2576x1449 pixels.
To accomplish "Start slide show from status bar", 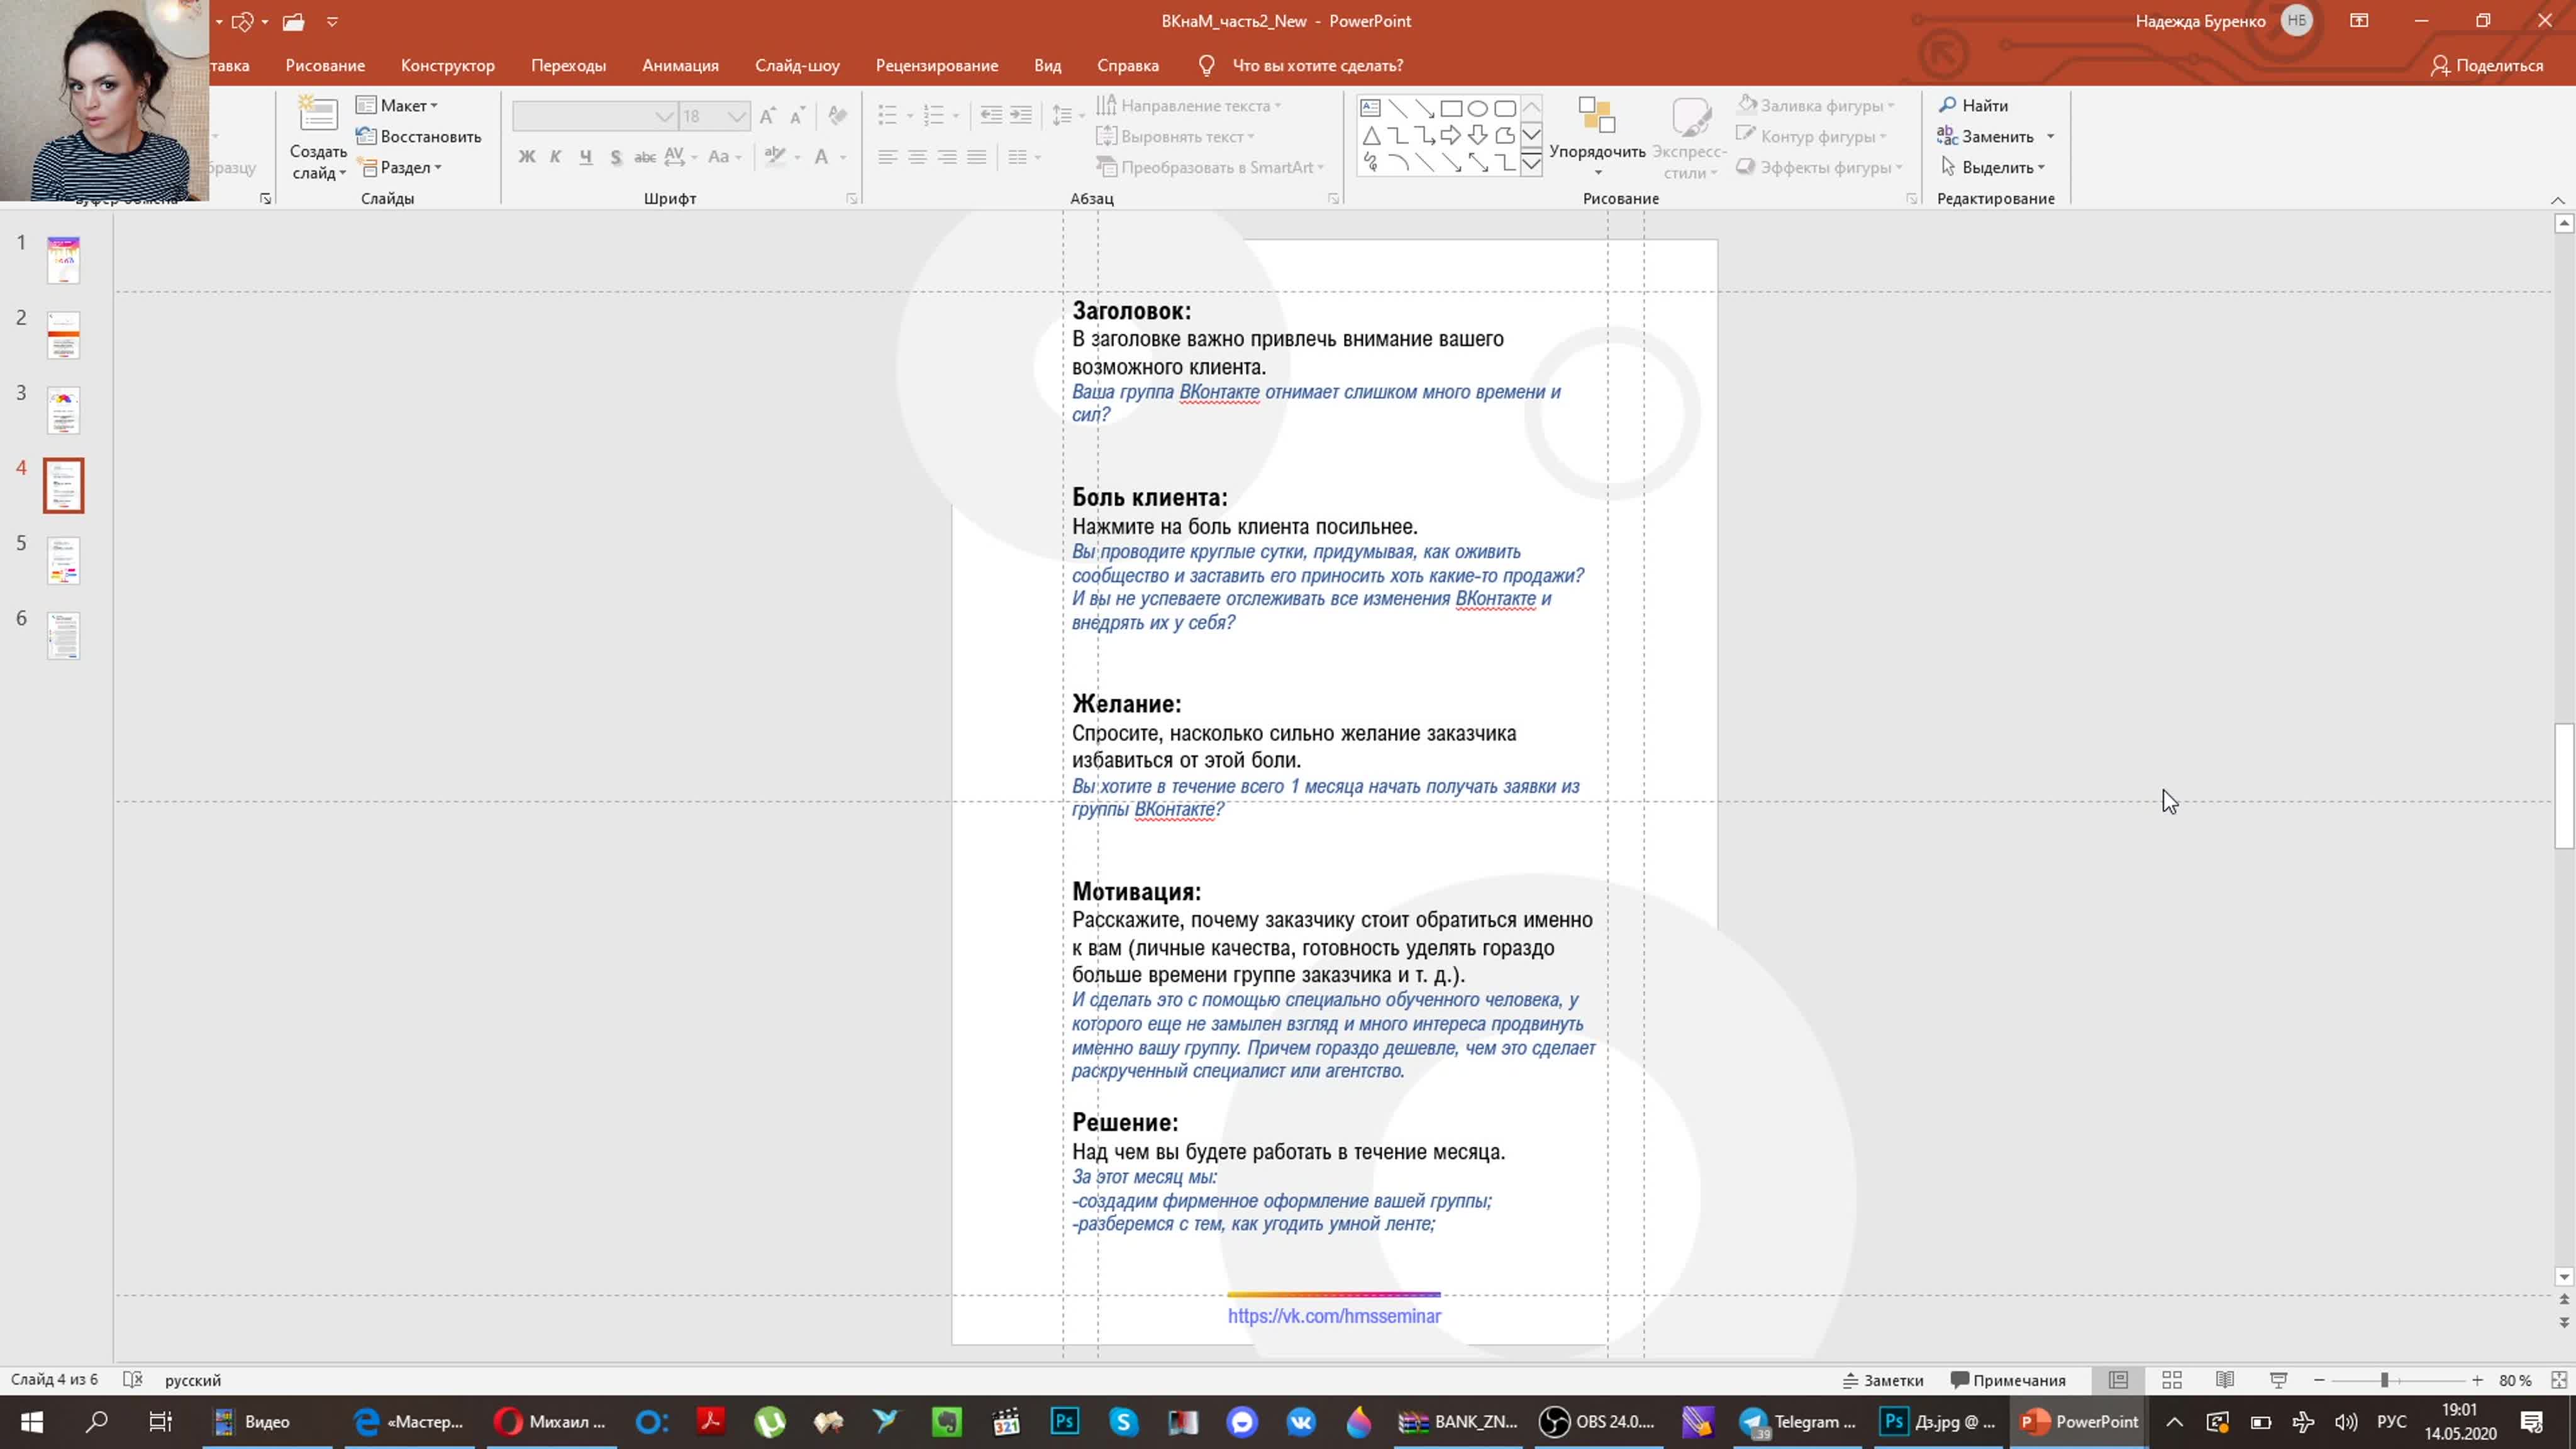I will 2278,1380.
